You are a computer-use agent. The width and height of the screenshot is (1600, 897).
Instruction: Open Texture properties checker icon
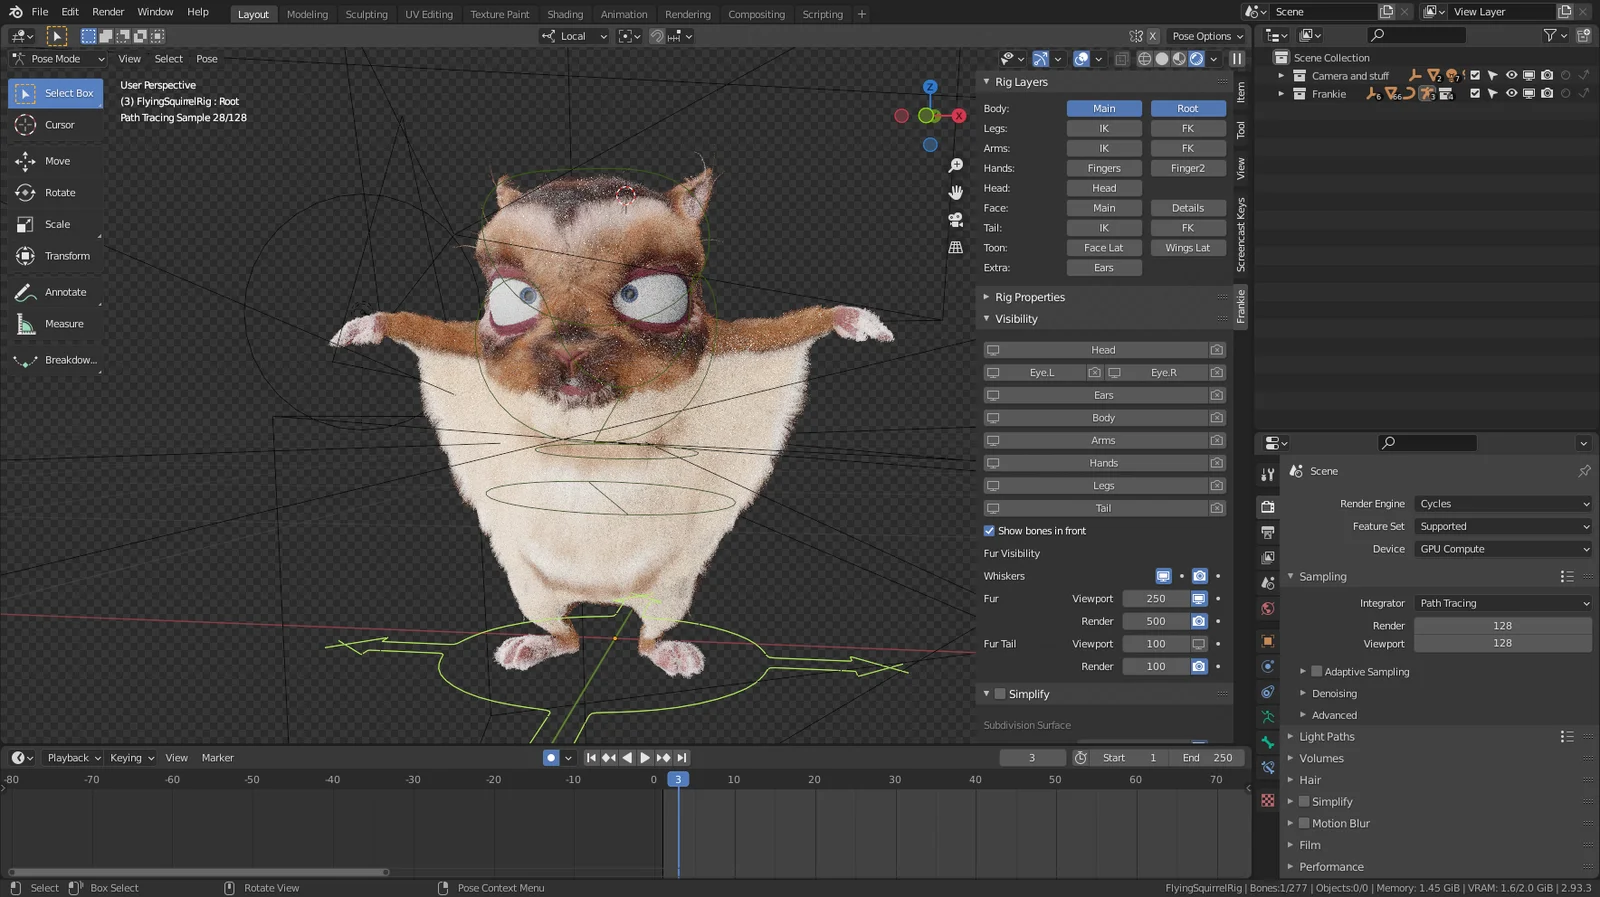point(1268,800)
